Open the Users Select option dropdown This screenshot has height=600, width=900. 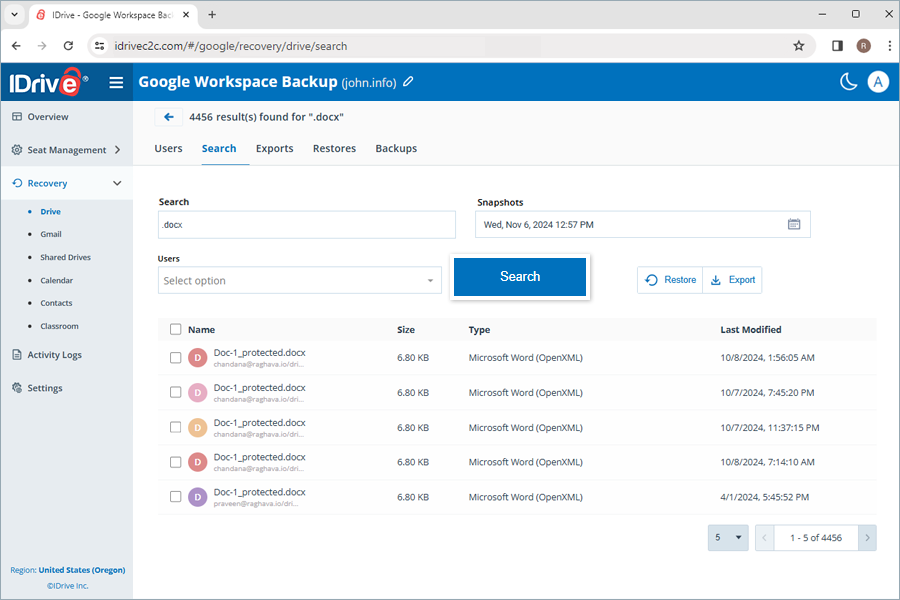pos(299,280)
